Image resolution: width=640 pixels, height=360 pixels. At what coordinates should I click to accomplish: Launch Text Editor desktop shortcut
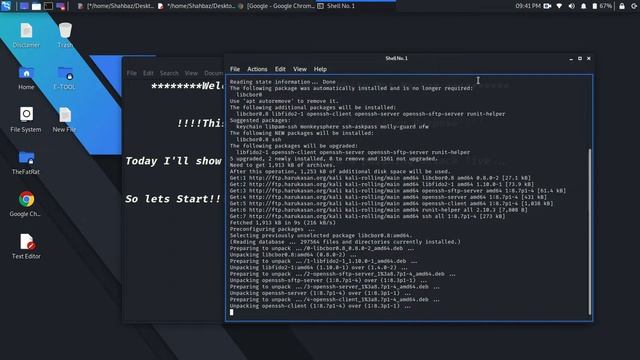[x=26, y=247]
